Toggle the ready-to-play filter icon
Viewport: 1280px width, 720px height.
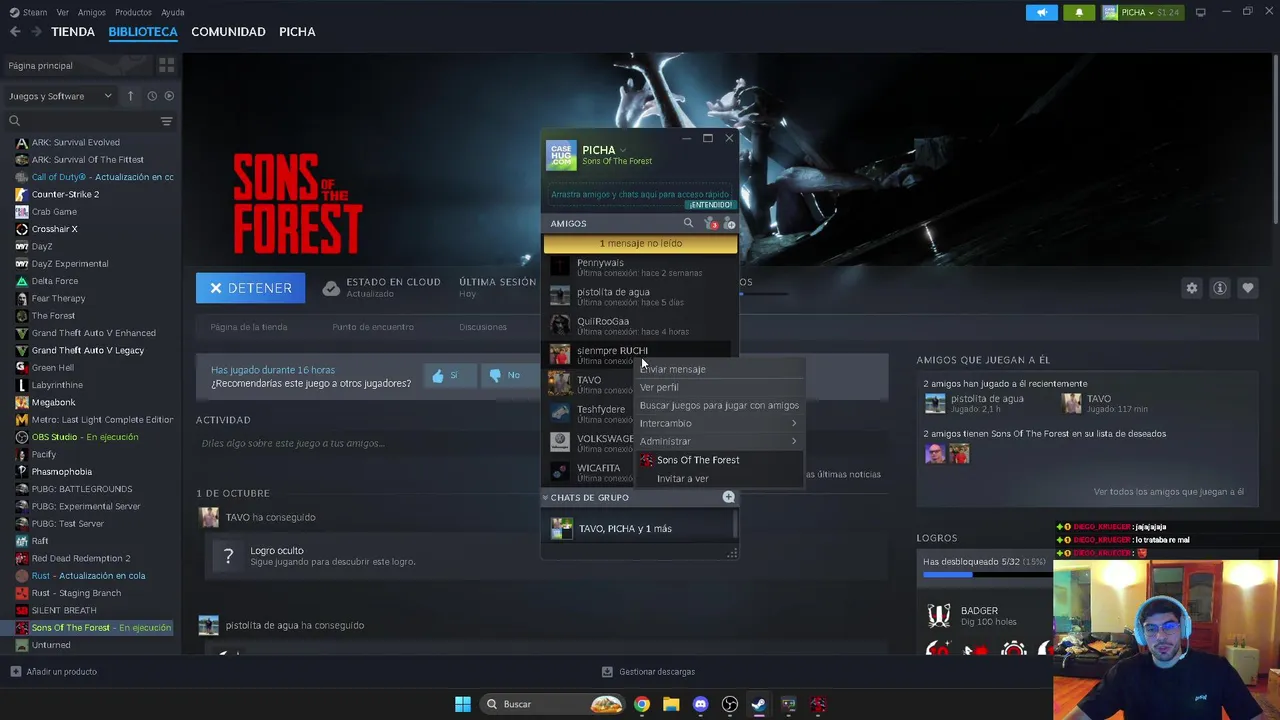169,96
